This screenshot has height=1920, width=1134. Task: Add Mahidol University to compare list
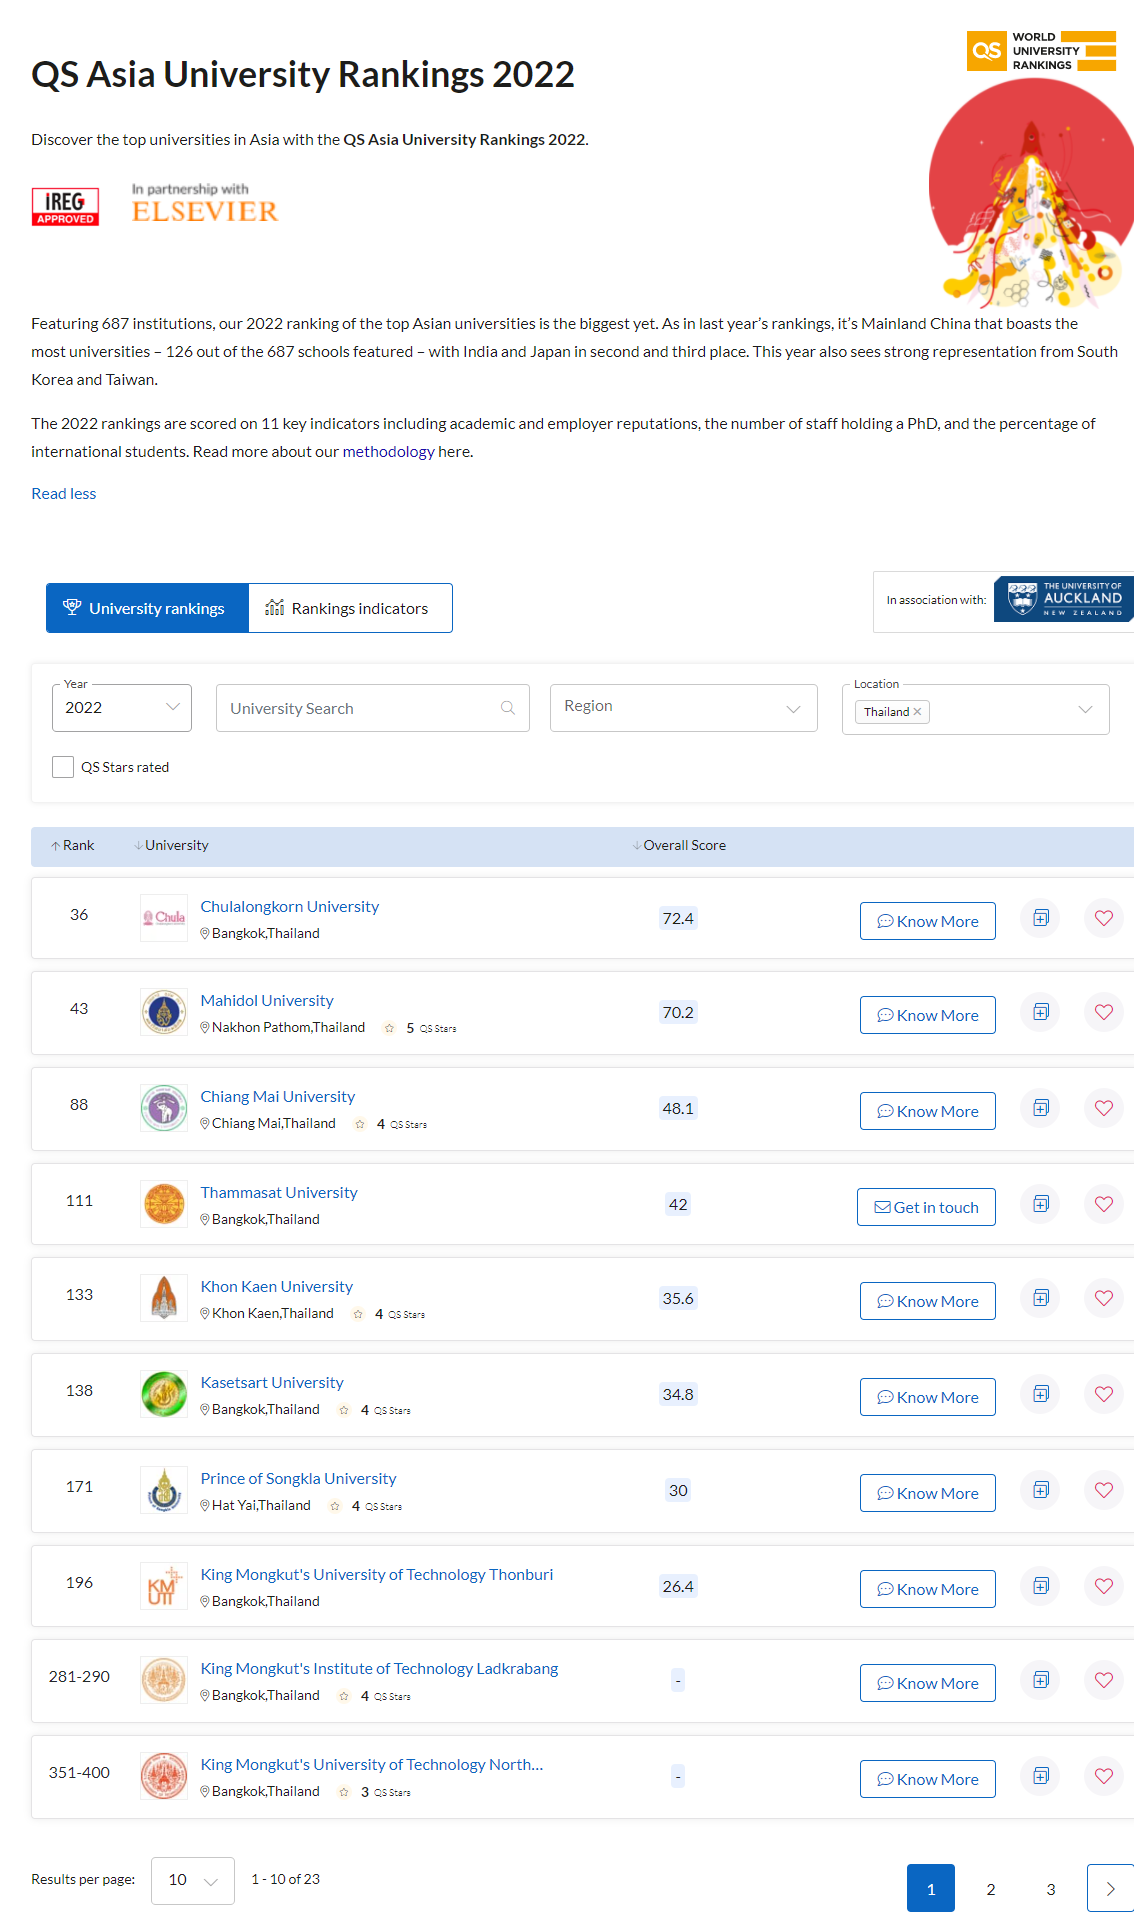(1041, 1012)
